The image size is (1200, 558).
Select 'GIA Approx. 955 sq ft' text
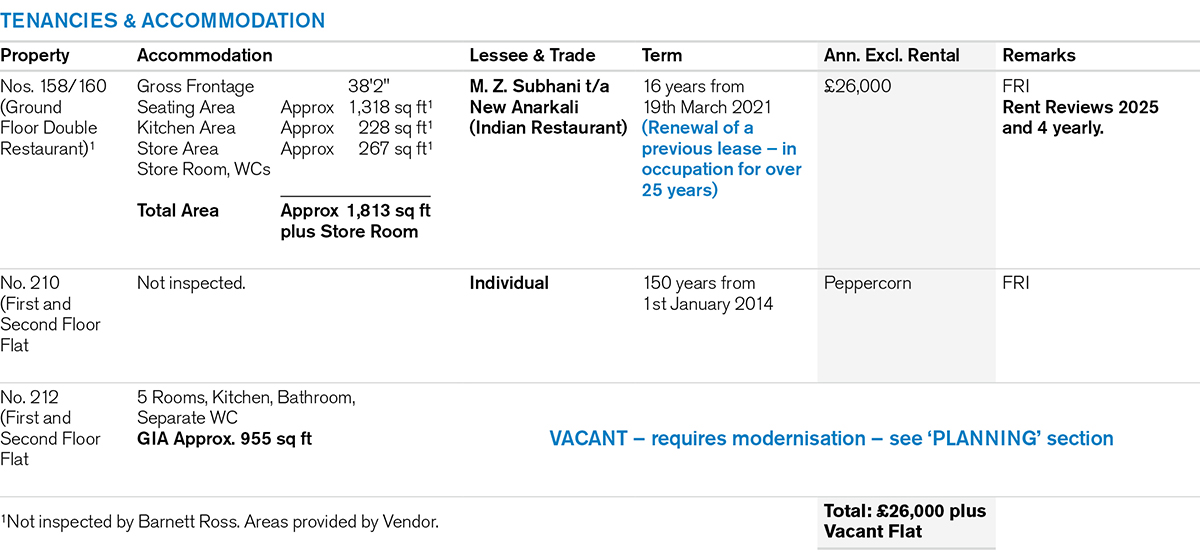(x=224, y=438)
